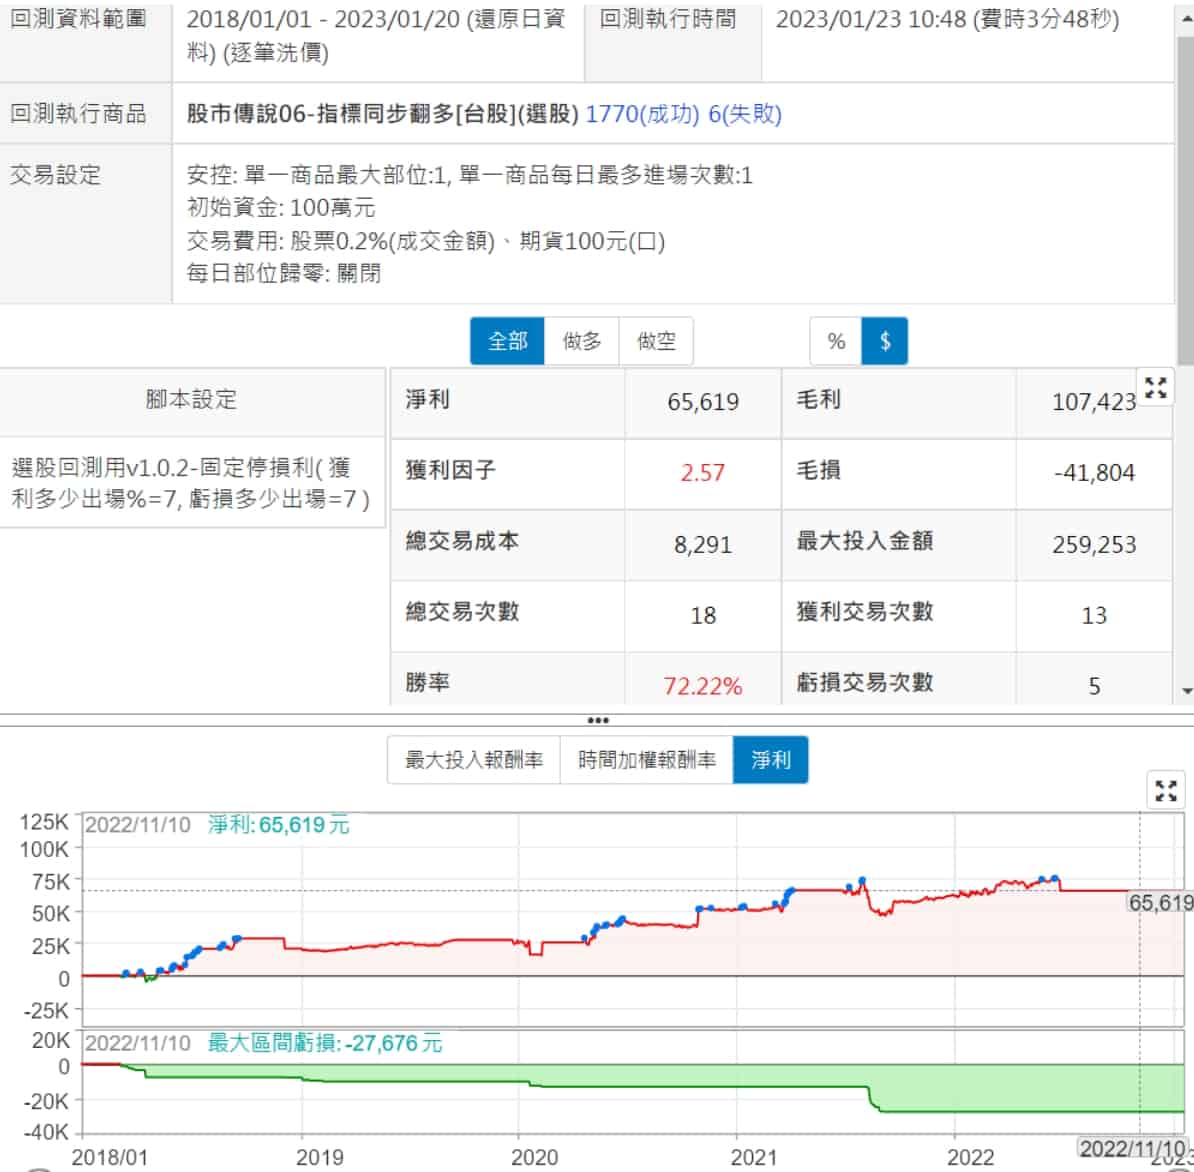Click the 65,619 value label beside chart
The width and height of the screenshot is (1194, 1172).
click(1160, 903)
